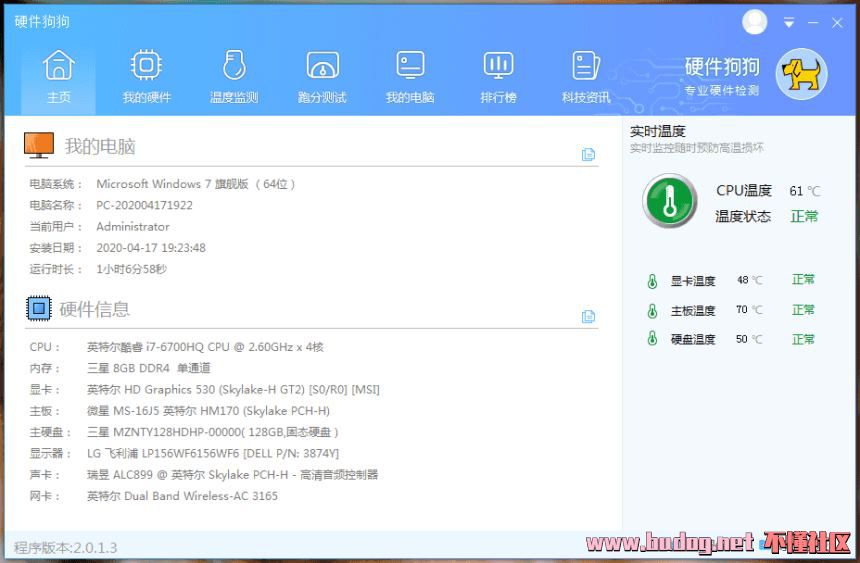
Task: Click the green CPU thermometer gauge
Action: (x=669, y=201)
